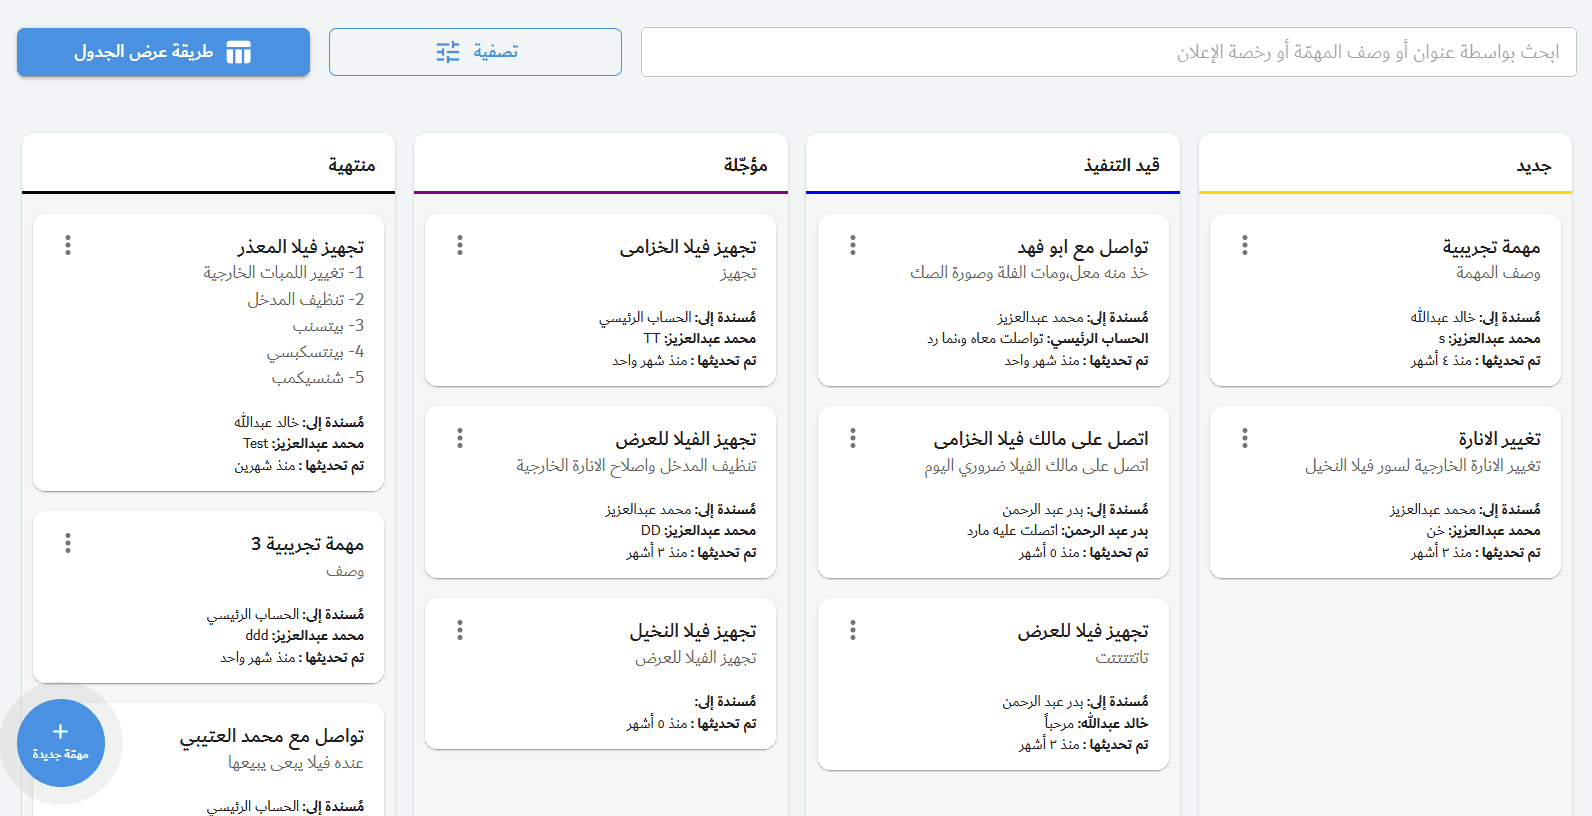
Task: Expand options menu on تجهيز فيلا للعرض card
Action: pyautogui.click(x=852, y=630)
